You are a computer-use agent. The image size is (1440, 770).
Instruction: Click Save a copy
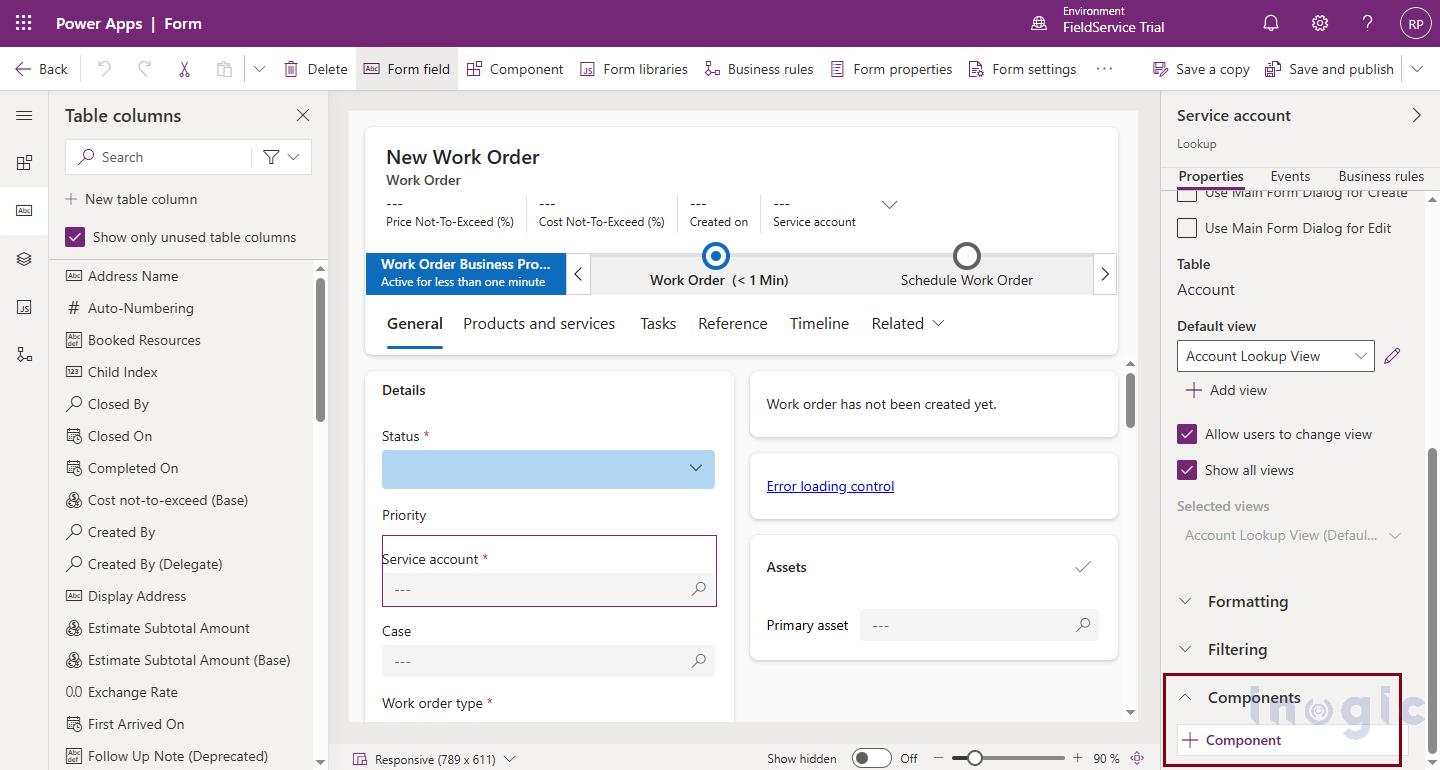pyautogui.click(x=1201, y=69)
